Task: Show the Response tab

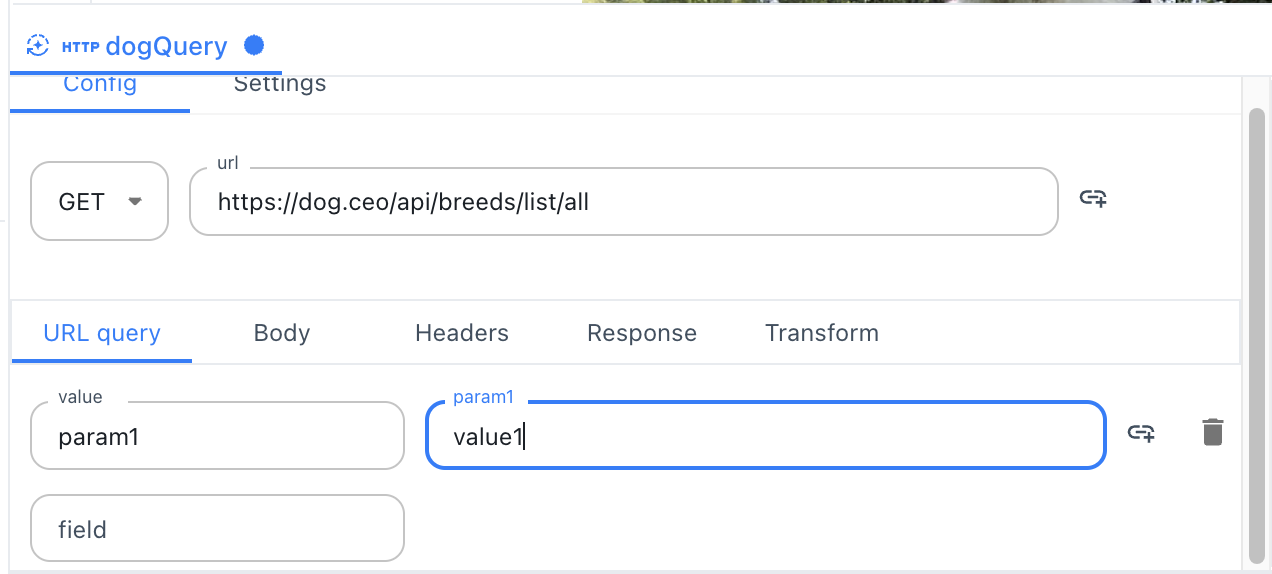Action: click(642, 333)
